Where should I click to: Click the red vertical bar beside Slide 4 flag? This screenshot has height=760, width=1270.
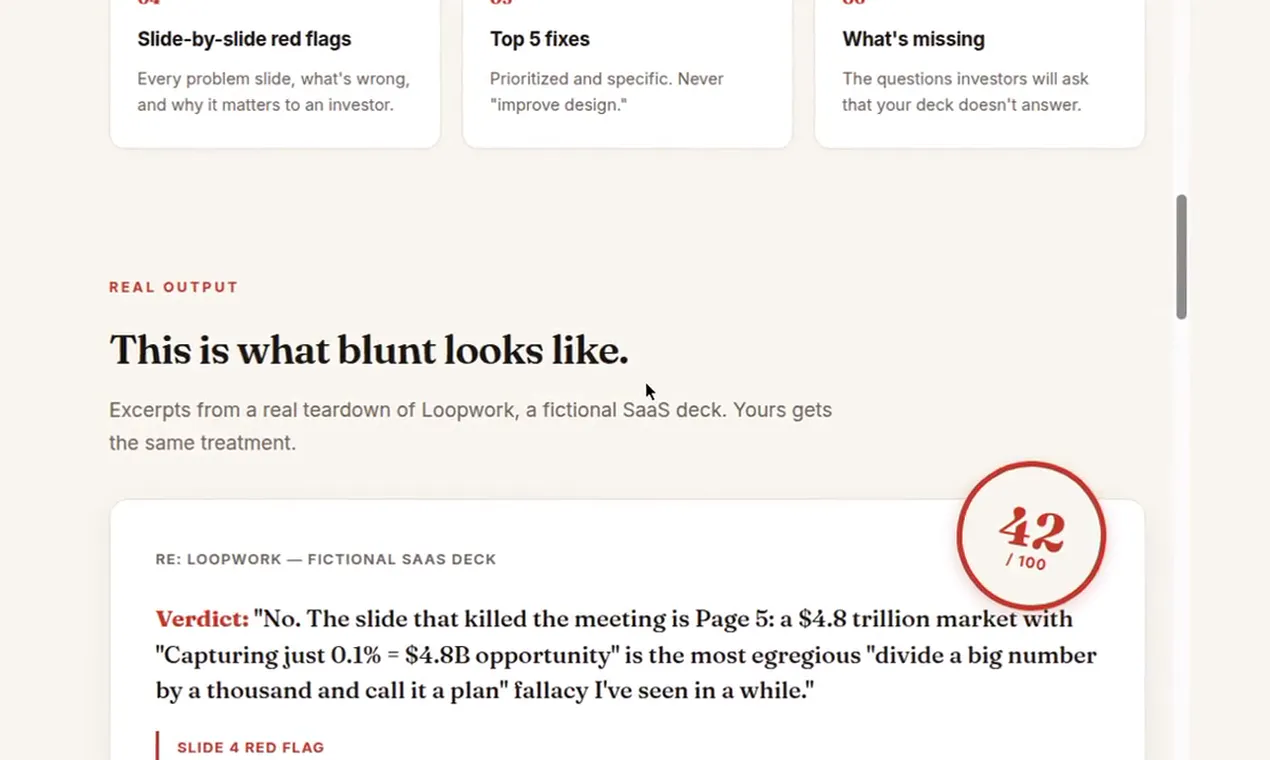[157, 746]
